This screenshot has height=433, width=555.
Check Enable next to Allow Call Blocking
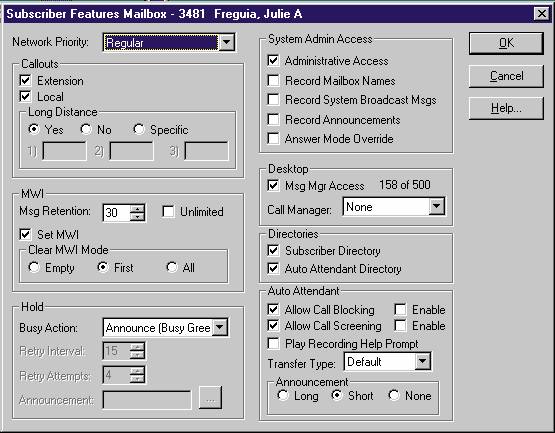pyautogui.click(x=400, y=309)
